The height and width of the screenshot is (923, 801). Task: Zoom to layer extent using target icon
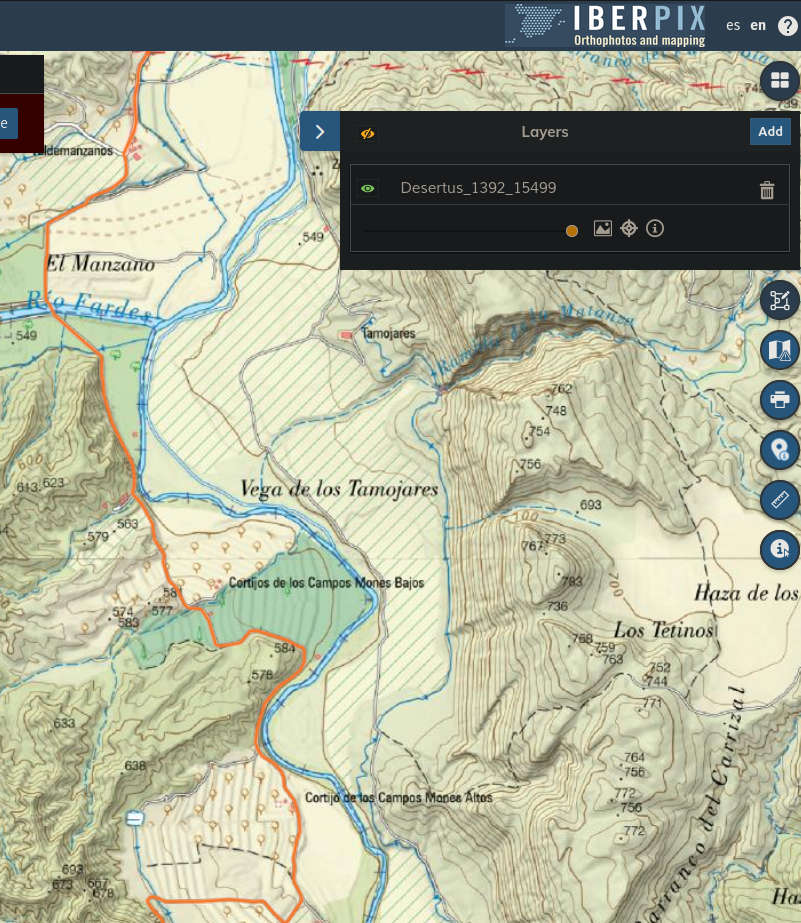(x=629, y=228)
